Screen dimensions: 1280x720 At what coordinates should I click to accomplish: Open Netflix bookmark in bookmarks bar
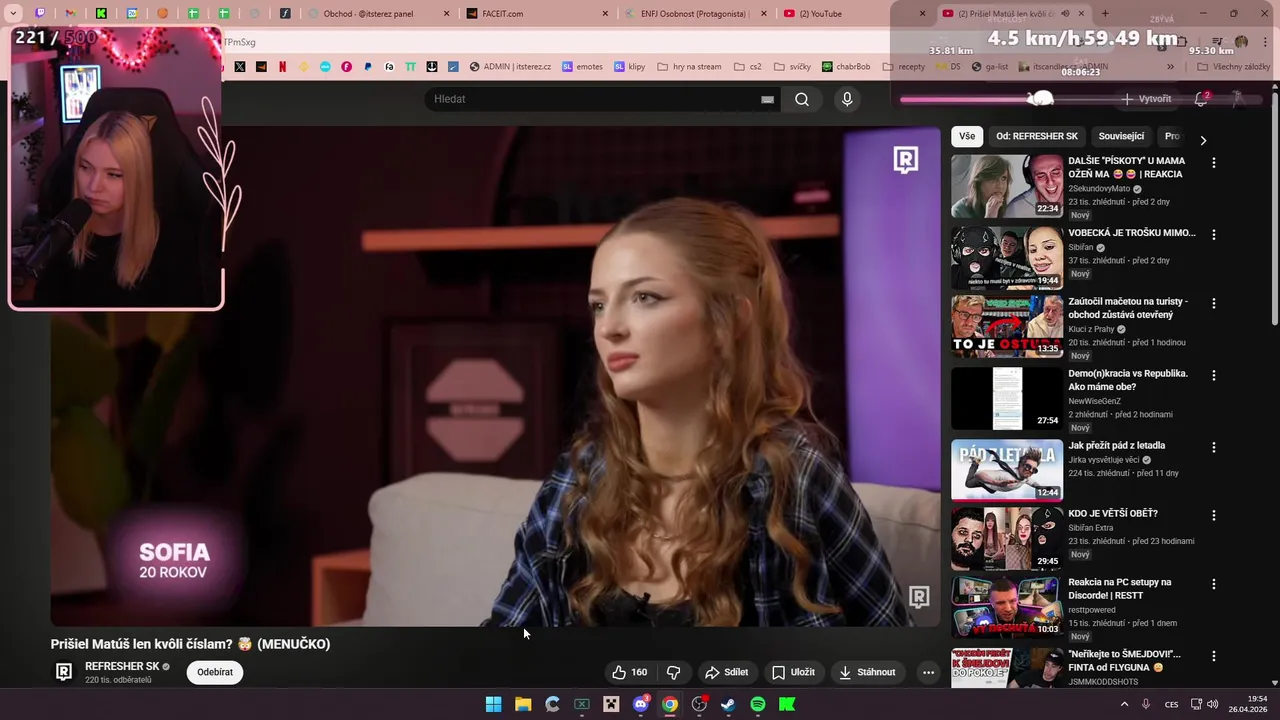(282, 67)
